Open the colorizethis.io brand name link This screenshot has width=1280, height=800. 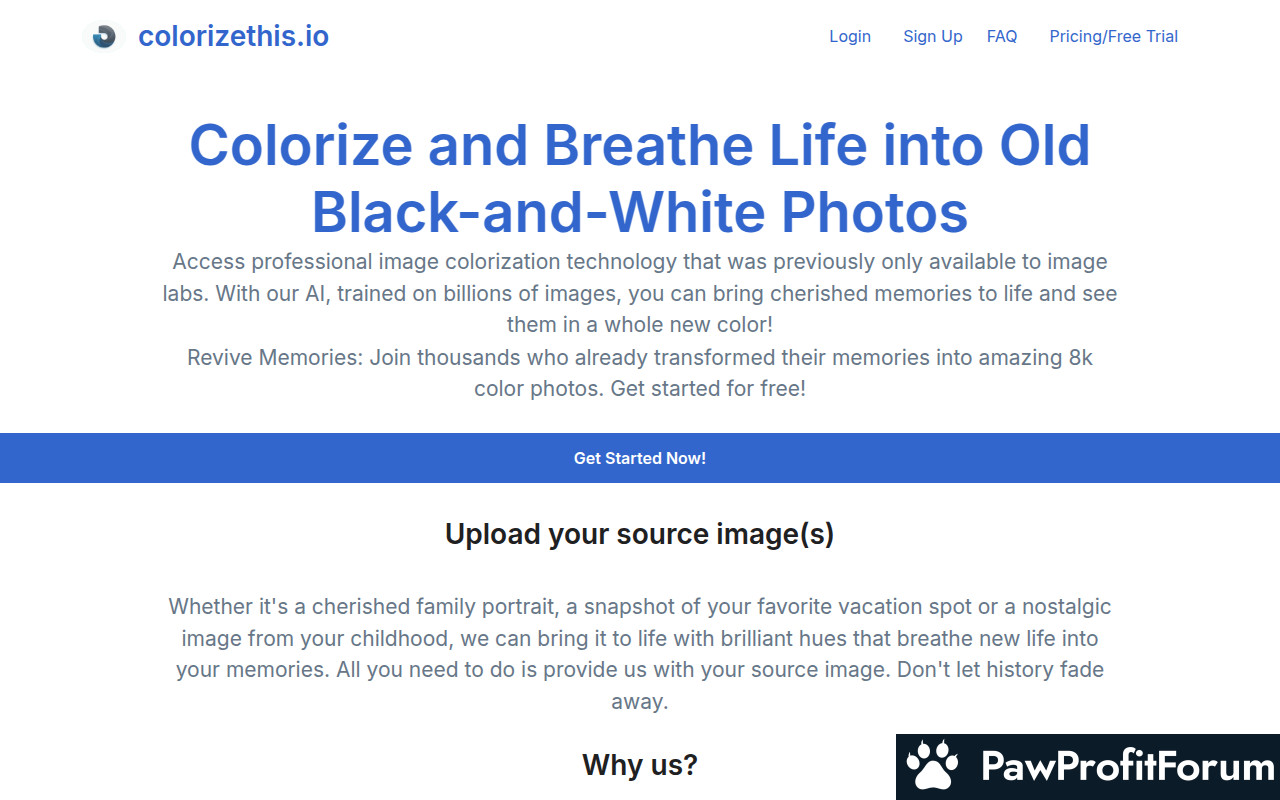pos(233,37)
